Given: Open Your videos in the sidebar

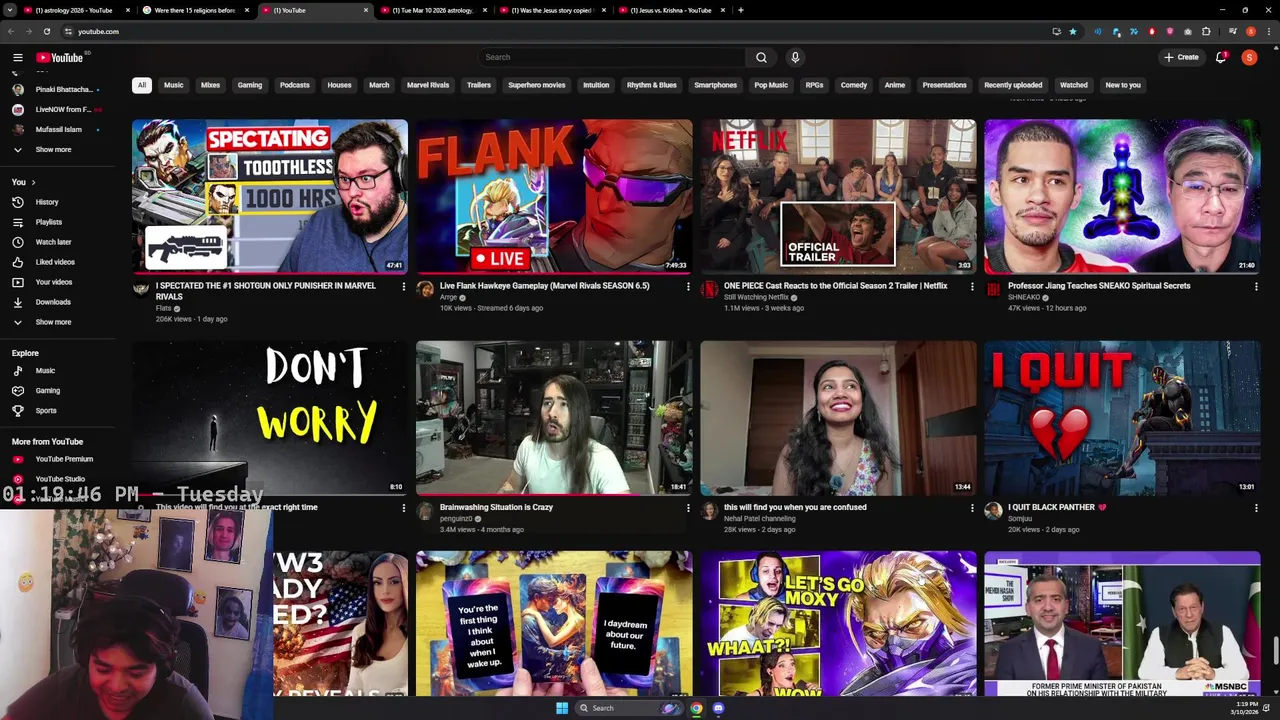Looking at the screenshot, I should 54,282.
